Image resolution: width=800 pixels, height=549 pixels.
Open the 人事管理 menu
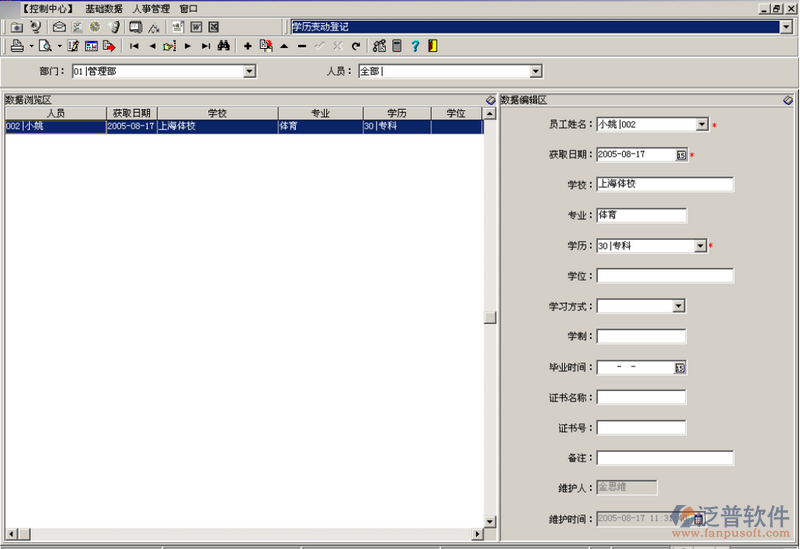tap(151, 9)
